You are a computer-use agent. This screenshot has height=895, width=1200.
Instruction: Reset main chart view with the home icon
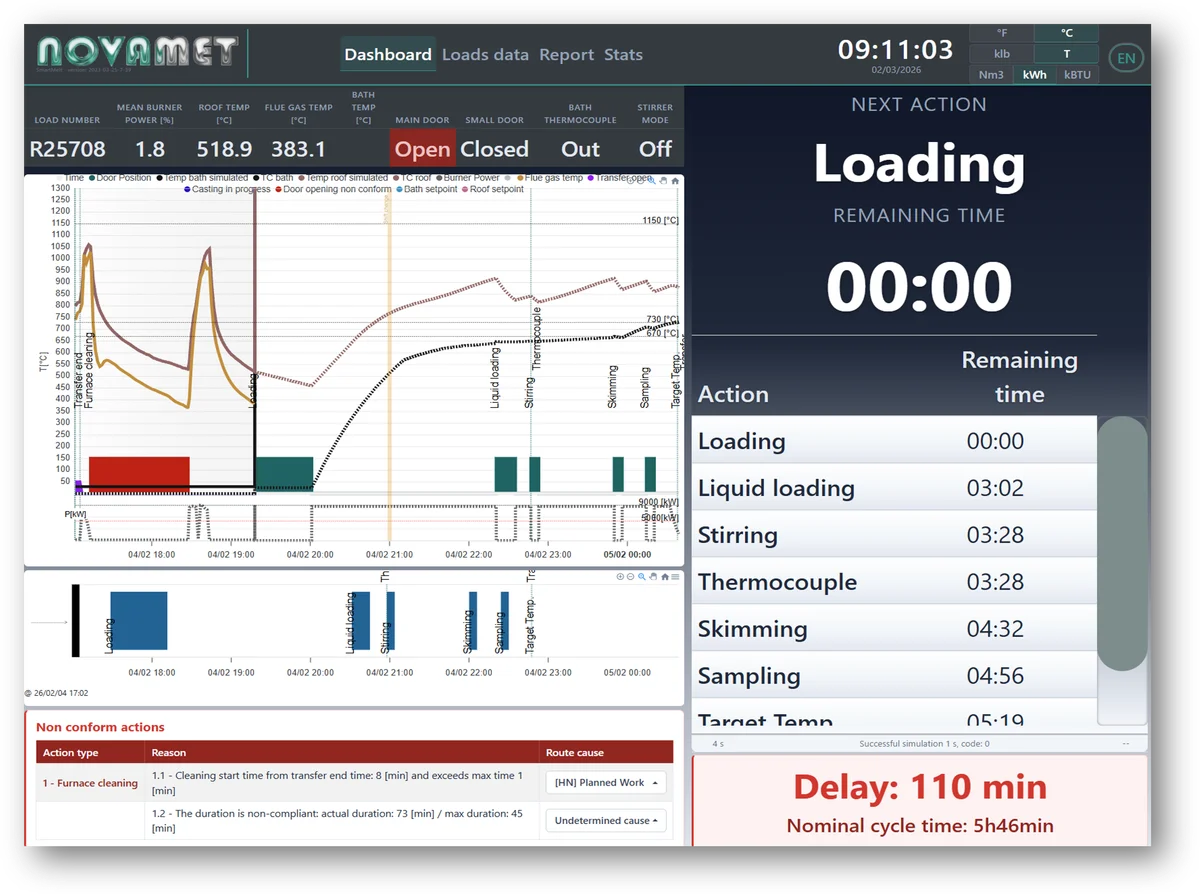675,181
